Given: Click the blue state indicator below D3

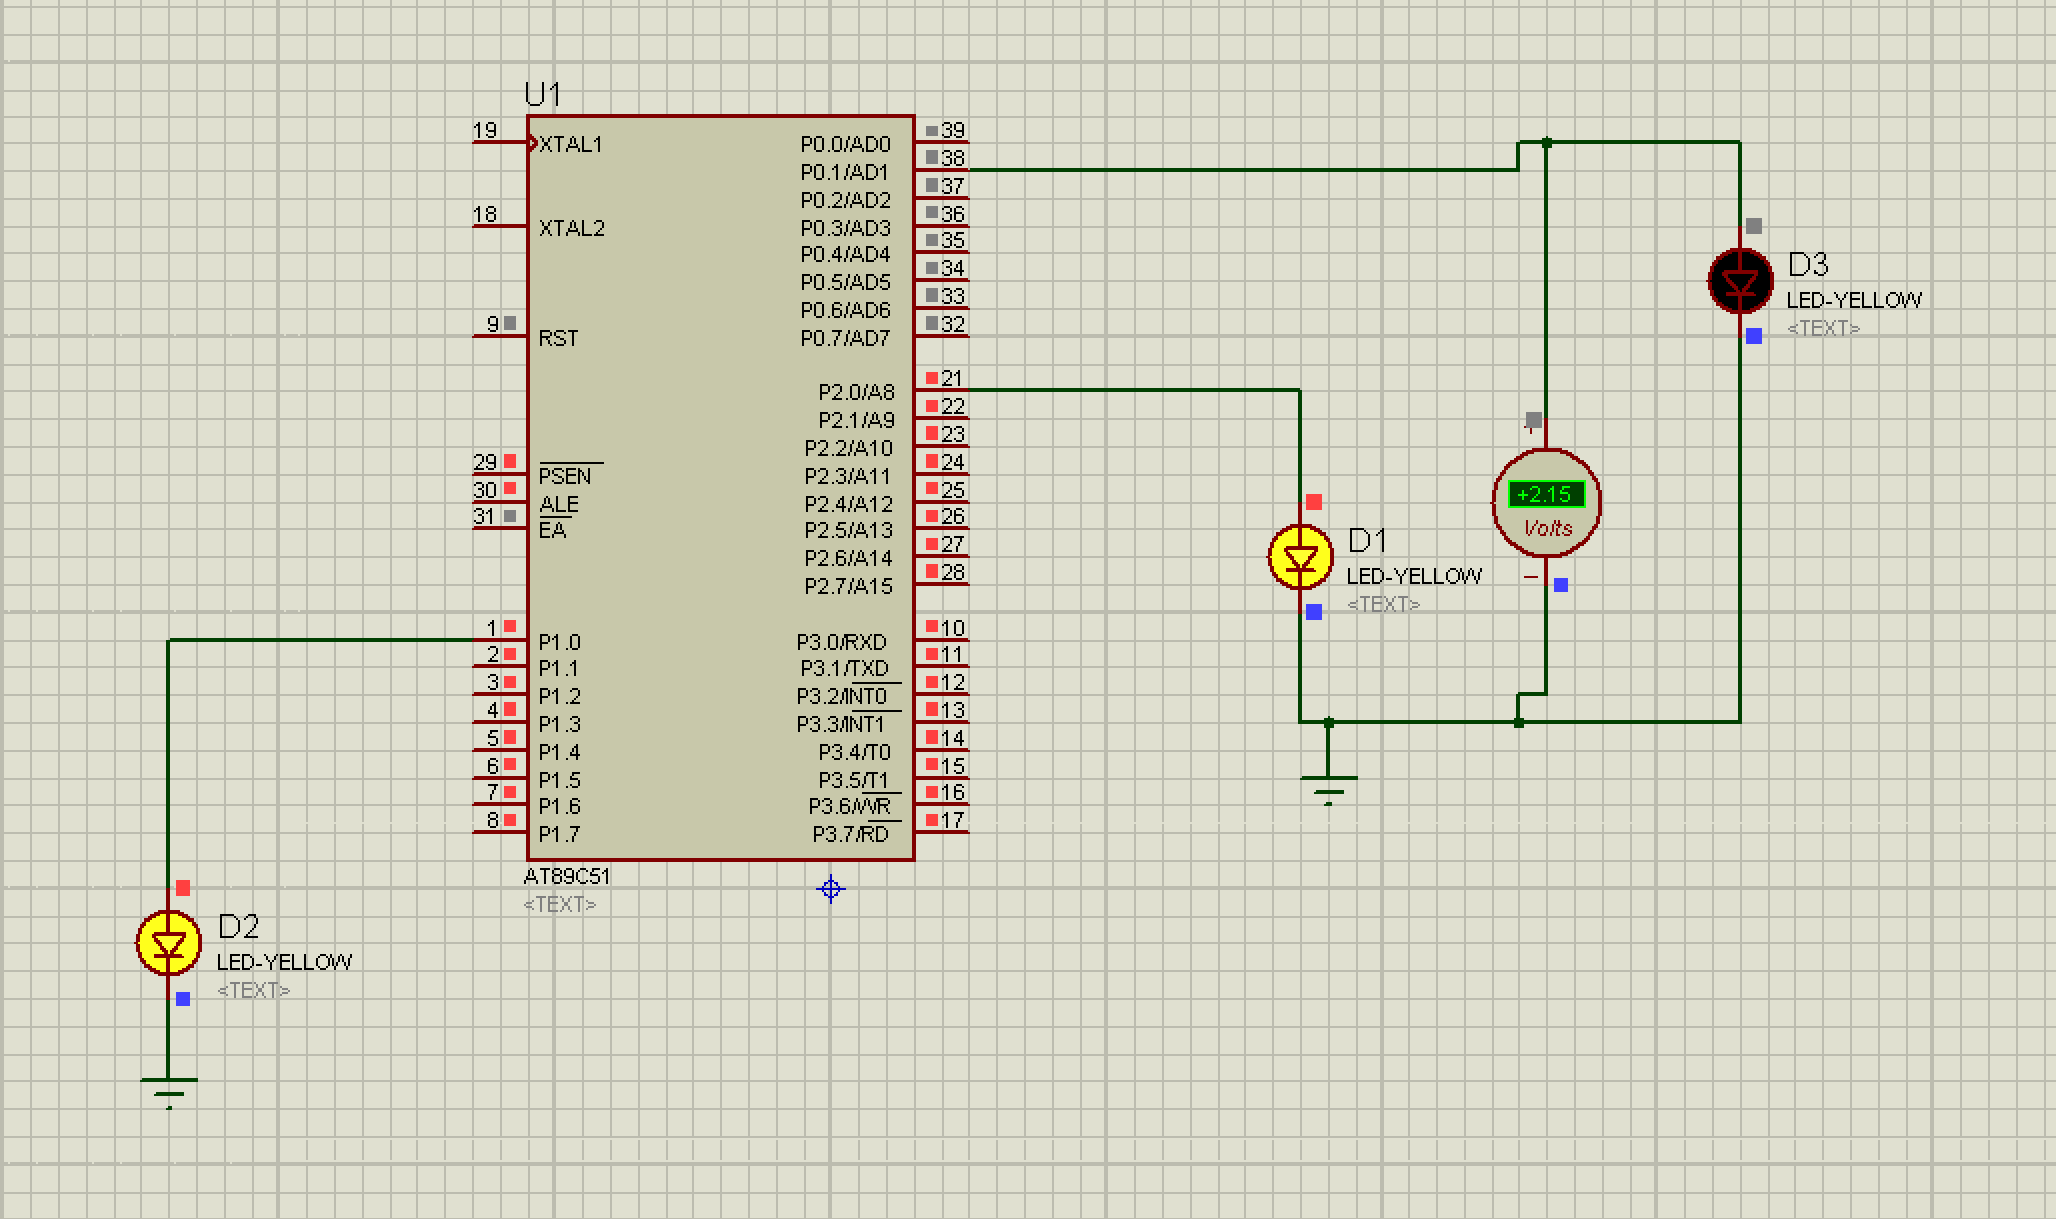Looking at the screenshot, I should pyautogui.click(x=1754, y=337).
